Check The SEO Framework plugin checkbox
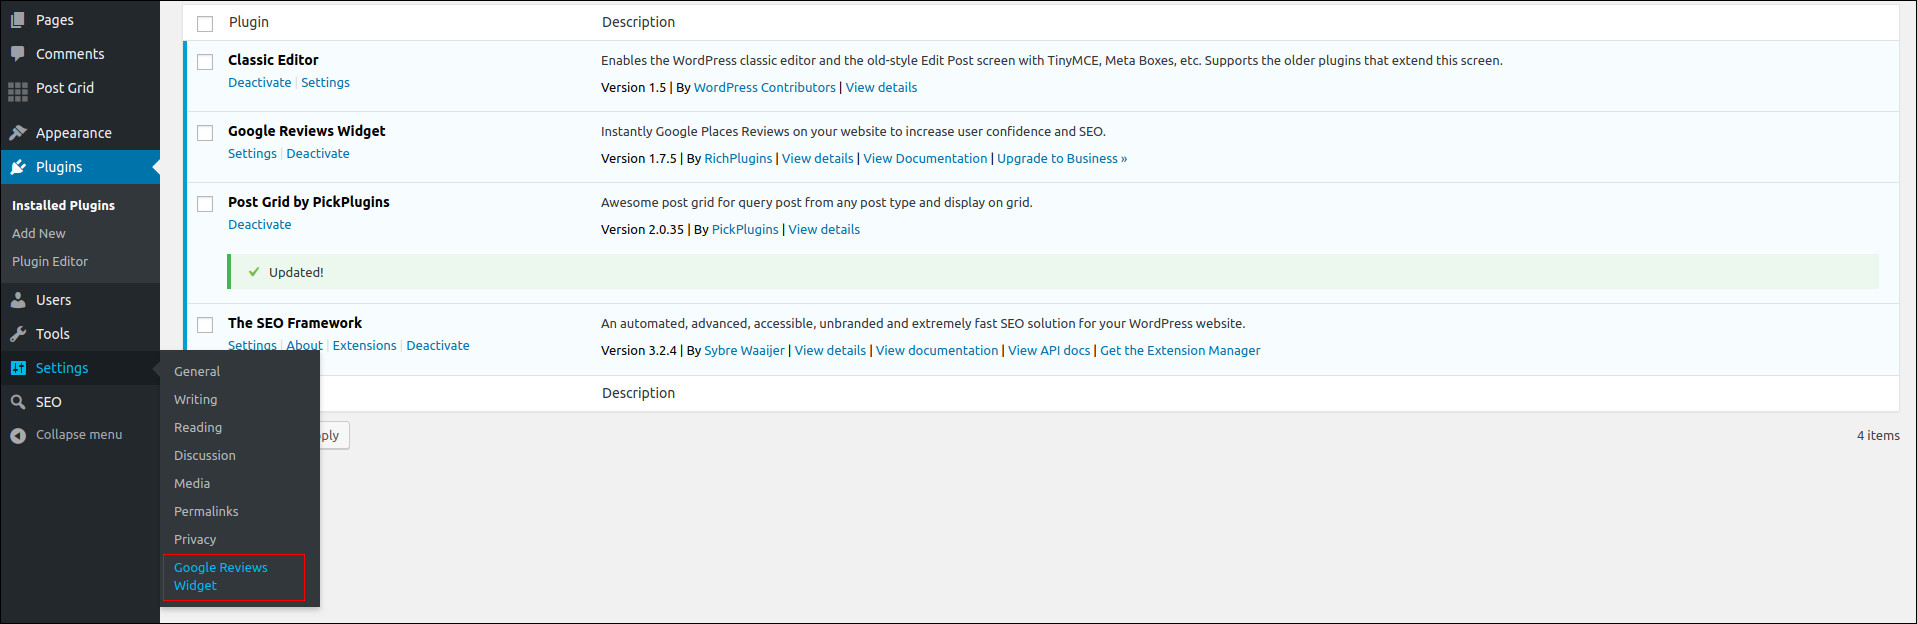Screen dimensions: 1917x624 click(x=205, y=324)
